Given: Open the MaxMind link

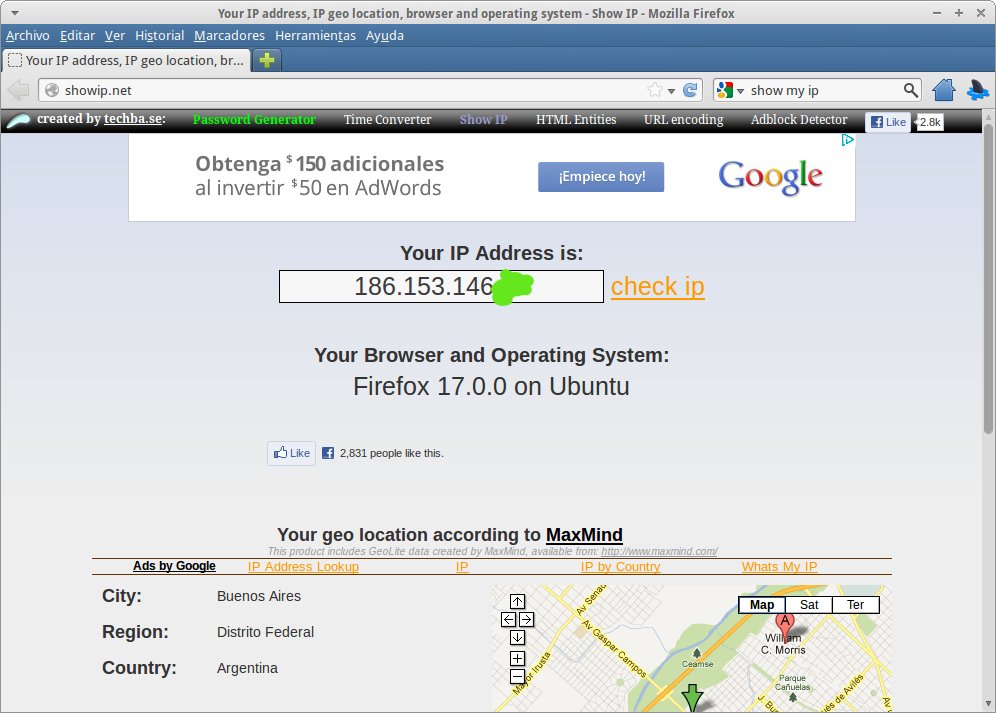Looking at the screenshot, I should pos(584,535).
